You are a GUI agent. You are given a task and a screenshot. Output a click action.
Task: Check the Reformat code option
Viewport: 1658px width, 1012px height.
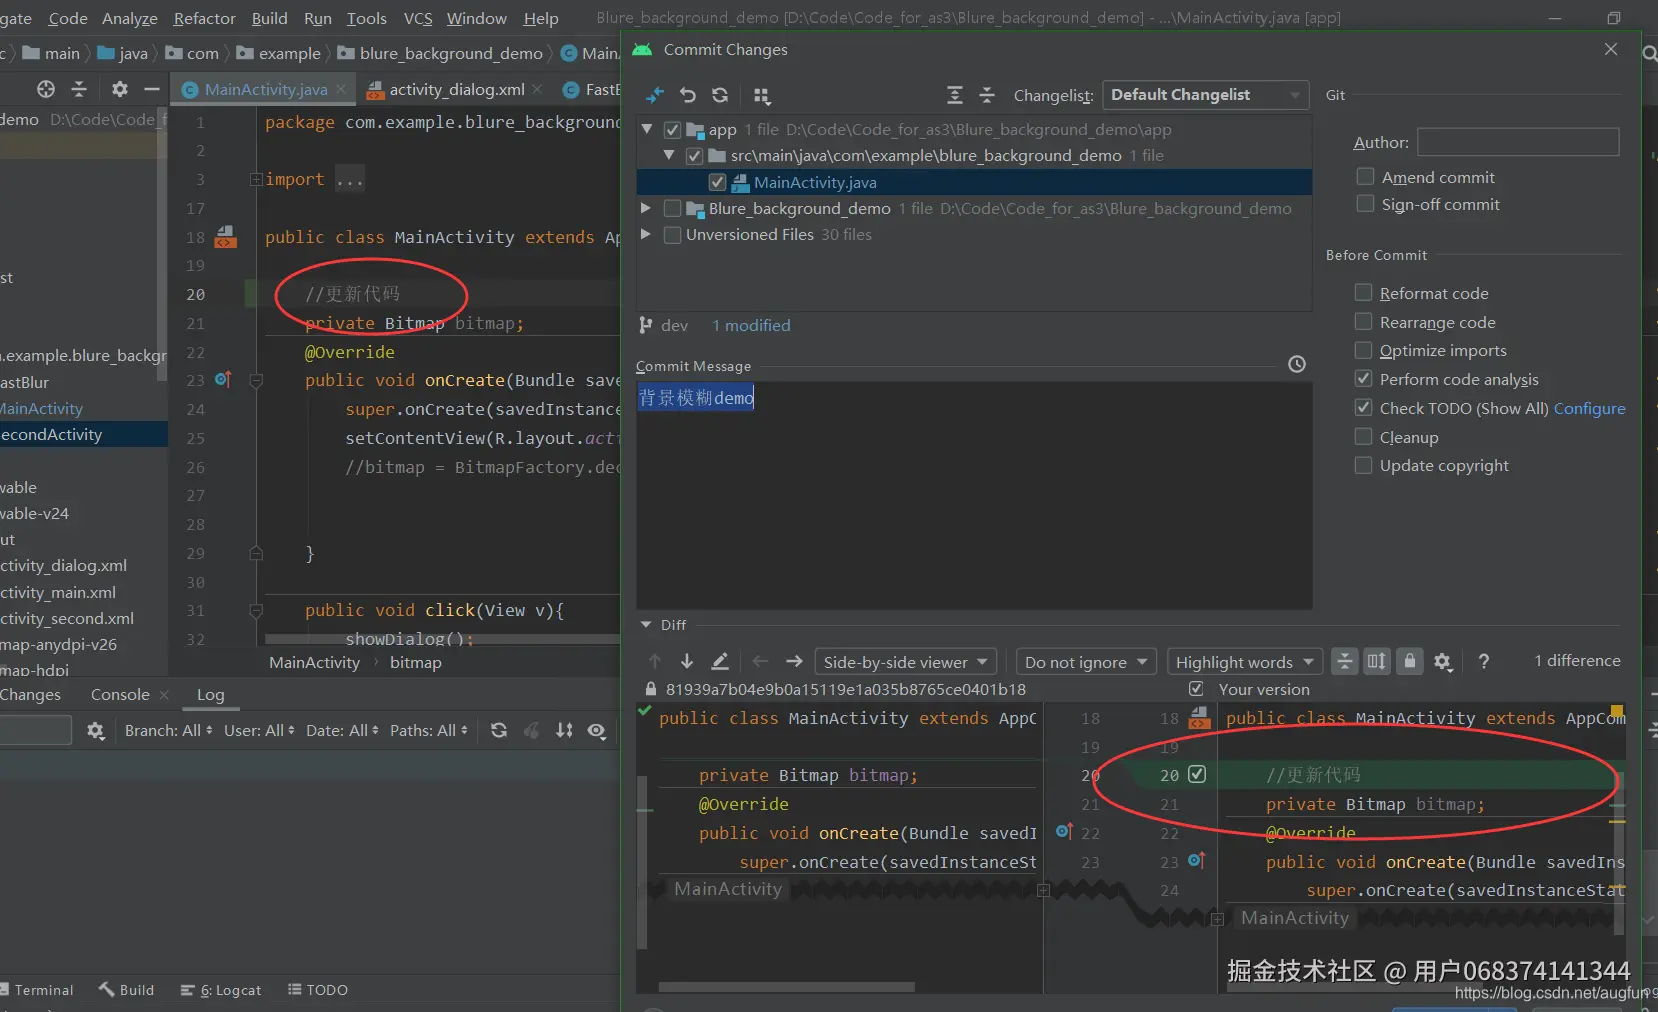pos(1363,293)
